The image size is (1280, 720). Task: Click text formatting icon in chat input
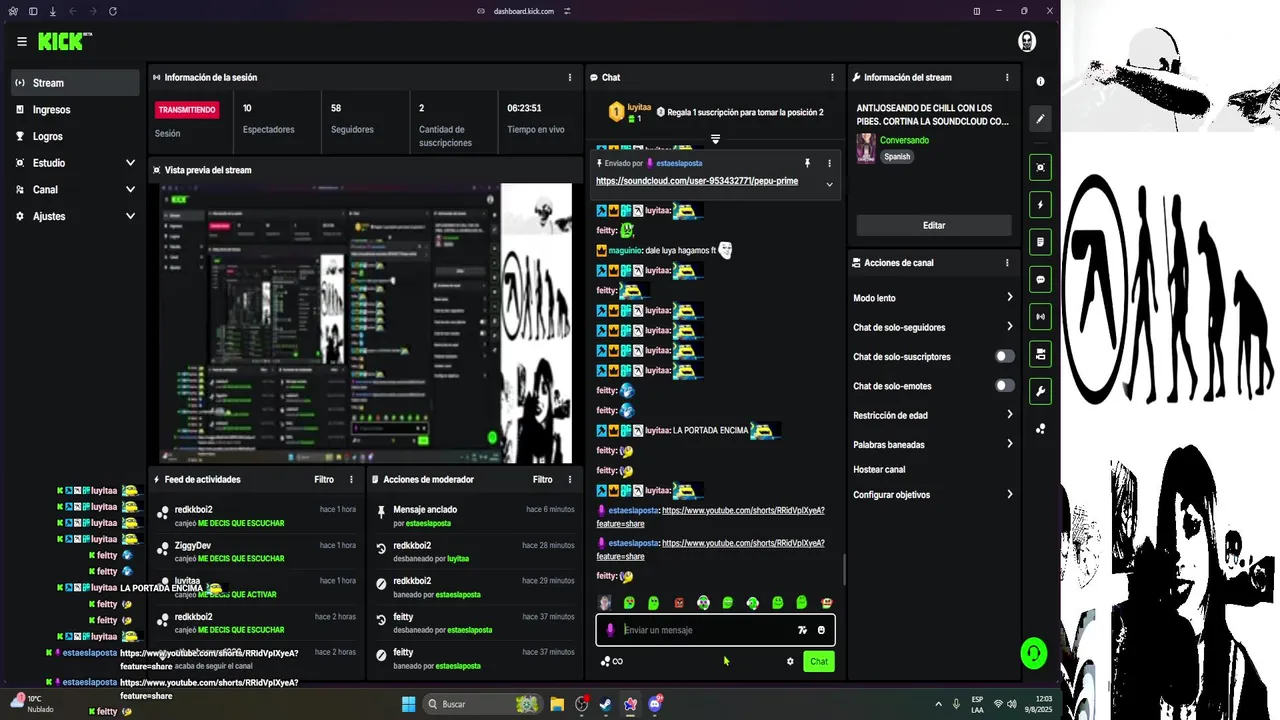click(802, 630)
